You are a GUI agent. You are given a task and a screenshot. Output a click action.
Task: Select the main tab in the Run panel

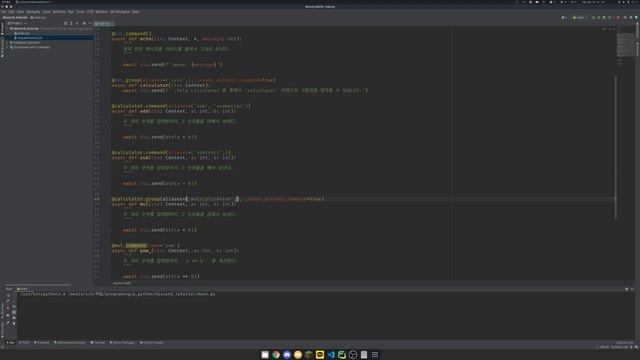point(22,289)
